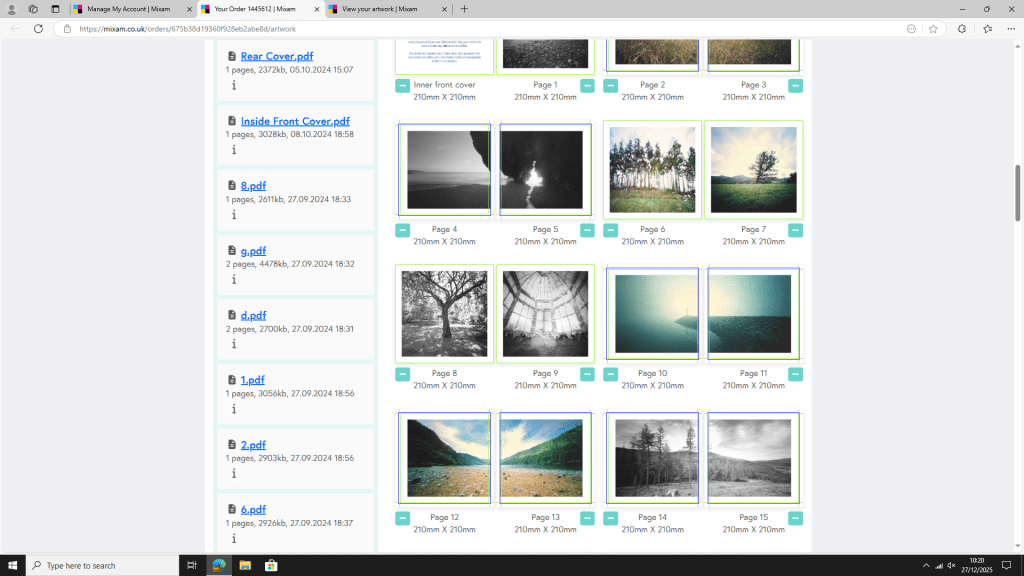This screenshot has width=1024, height=576.
Task: Open the browser settings and more menu
Action: 1009,29
